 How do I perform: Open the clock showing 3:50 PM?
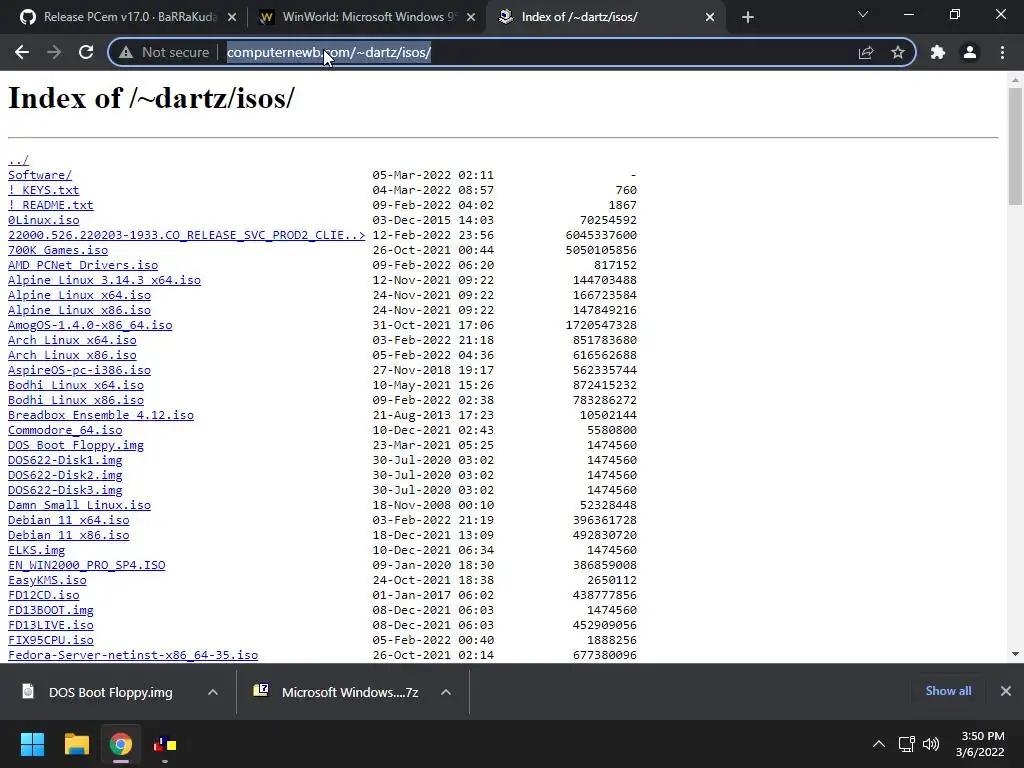tap(980, 744)
